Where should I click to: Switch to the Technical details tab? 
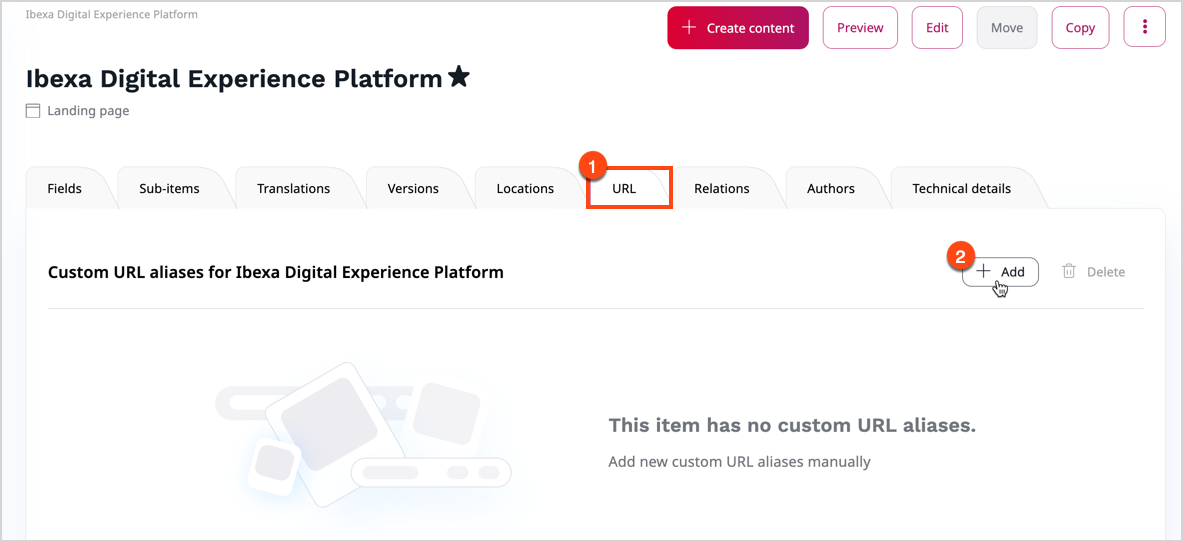(x=961, y=188)
